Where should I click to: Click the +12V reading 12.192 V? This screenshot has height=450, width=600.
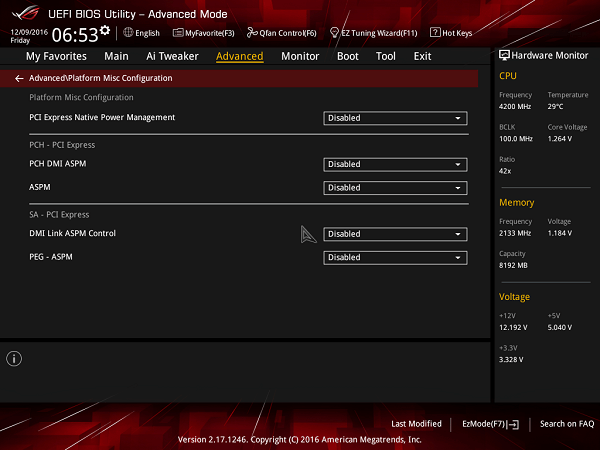point(513,328)
